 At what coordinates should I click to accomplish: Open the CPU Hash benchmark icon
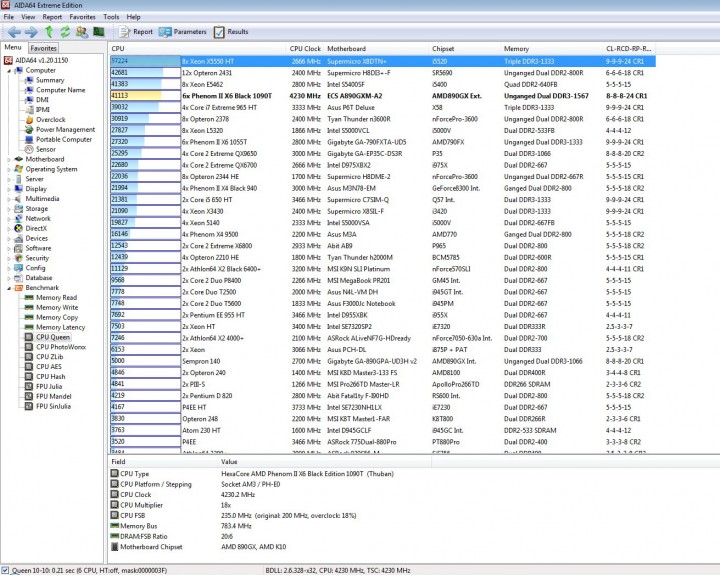[29, 377]
